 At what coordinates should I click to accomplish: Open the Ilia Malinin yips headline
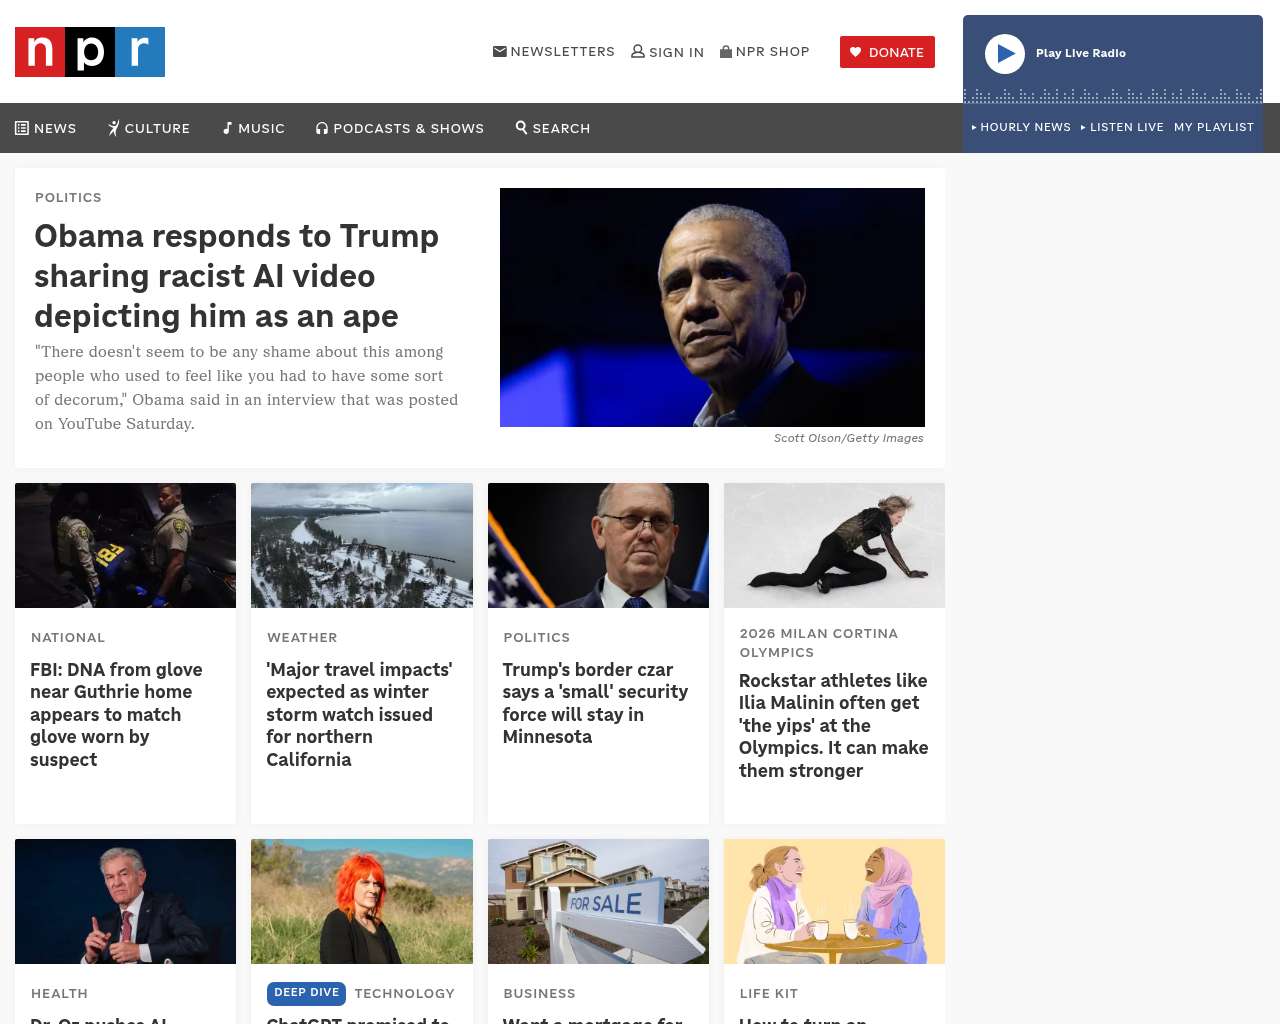(x=834, y=725)
